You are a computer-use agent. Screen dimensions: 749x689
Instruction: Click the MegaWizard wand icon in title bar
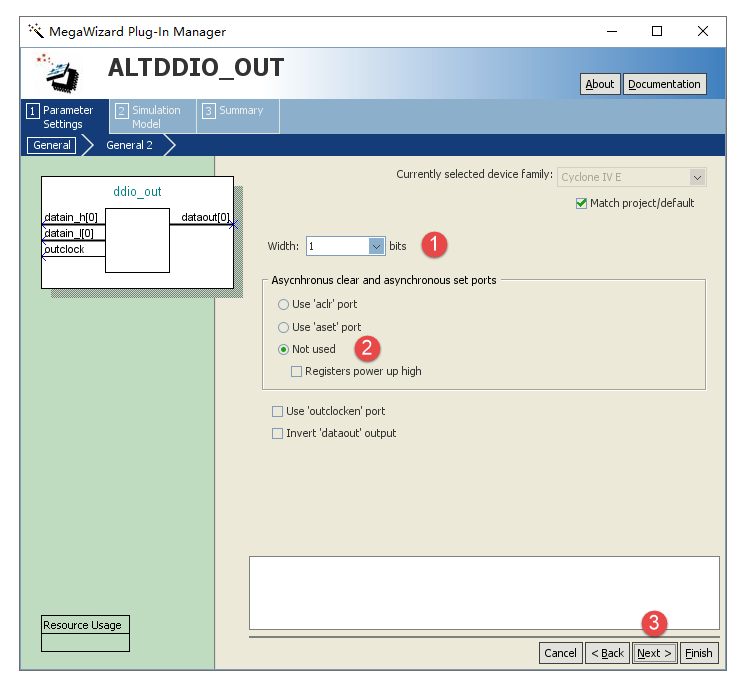(36, 31)
